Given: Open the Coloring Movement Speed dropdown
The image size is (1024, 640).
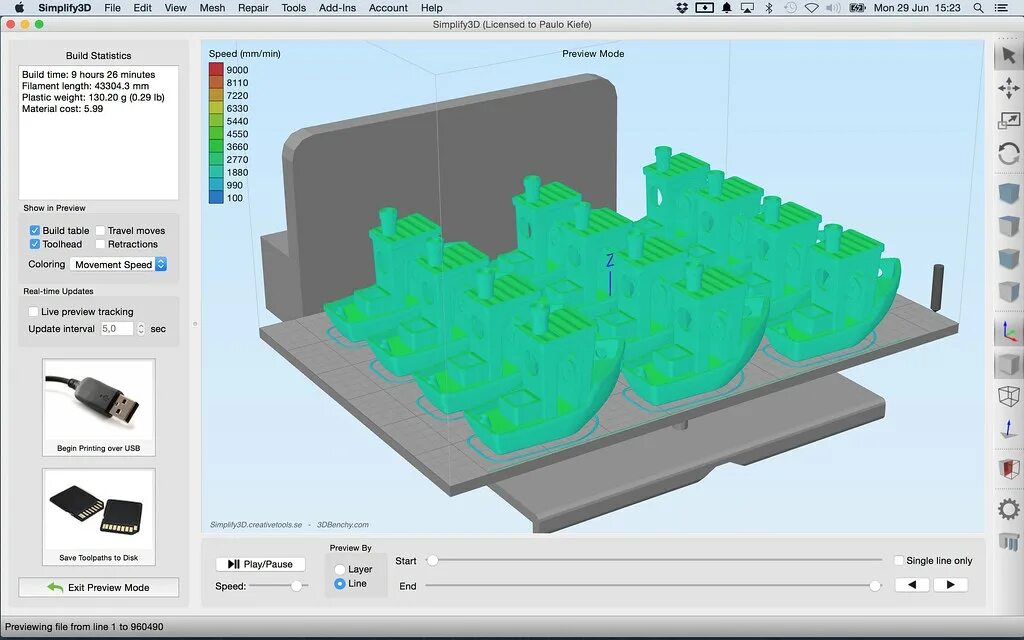Looking at the screenshot, I should click(x=119, y=264).
